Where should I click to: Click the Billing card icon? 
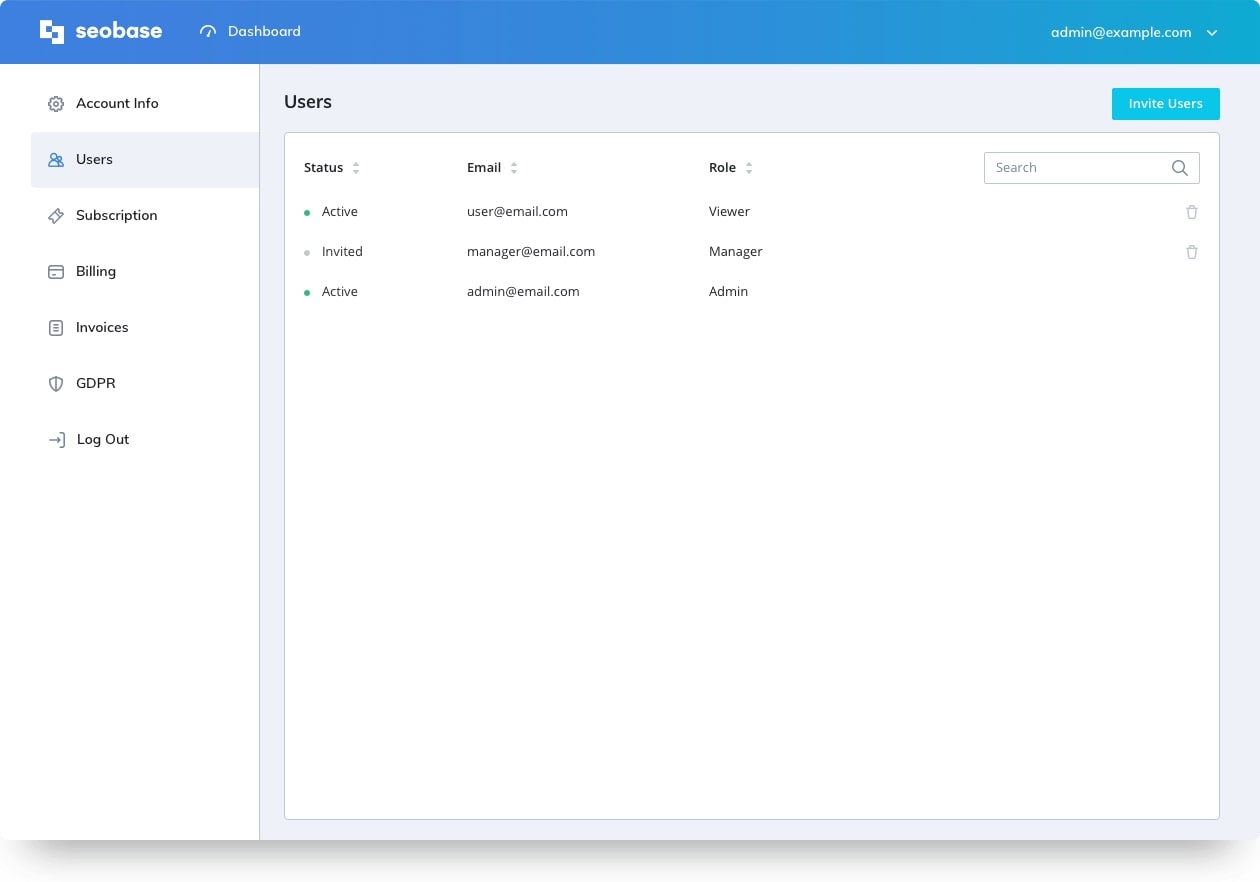click(x=56, y=272)
